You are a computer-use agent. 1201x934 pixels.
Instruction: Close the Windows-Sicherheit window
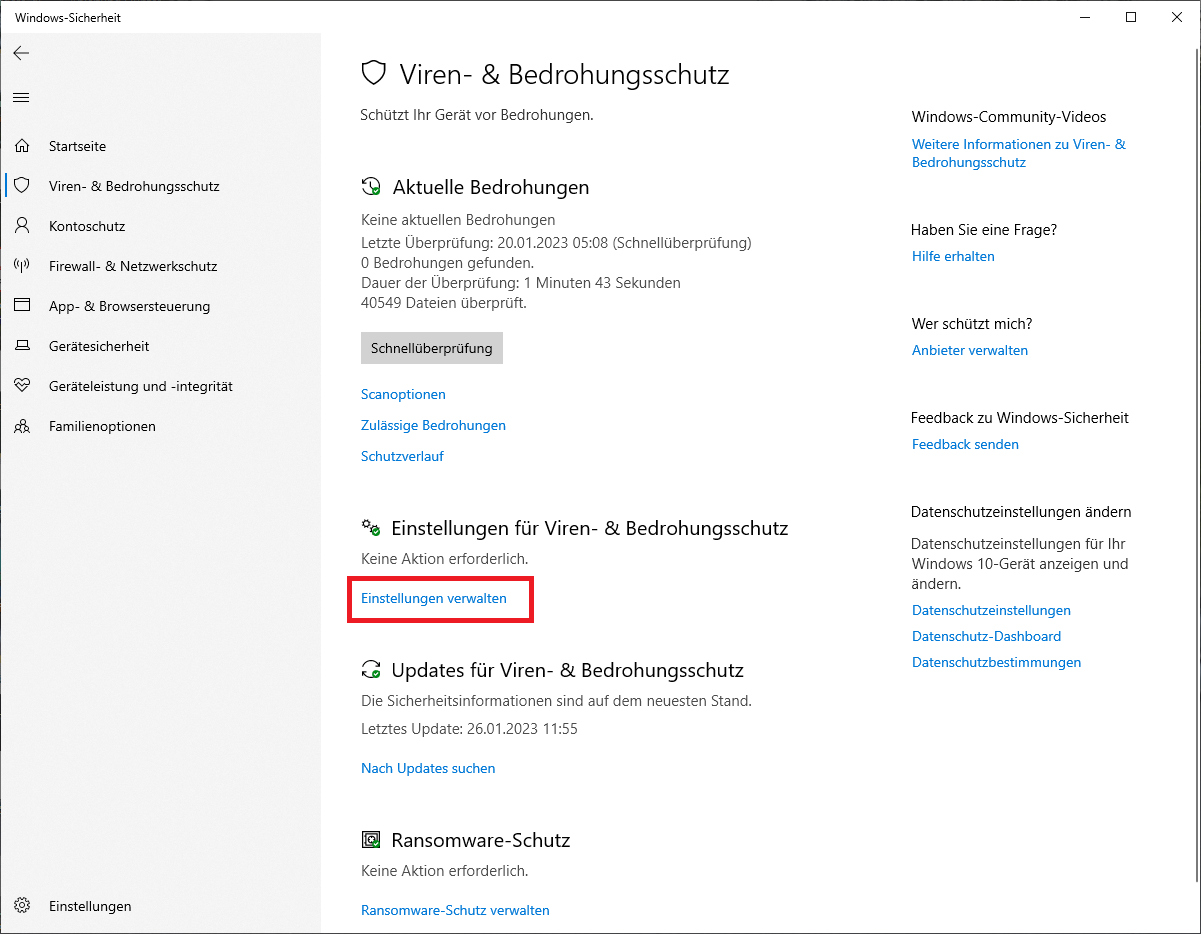point(1177,17)
